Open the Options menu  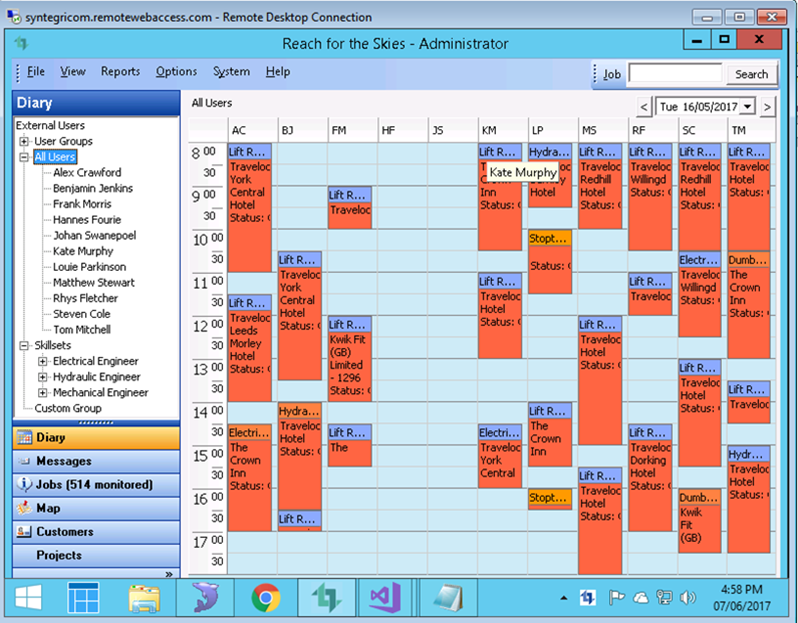176,72
